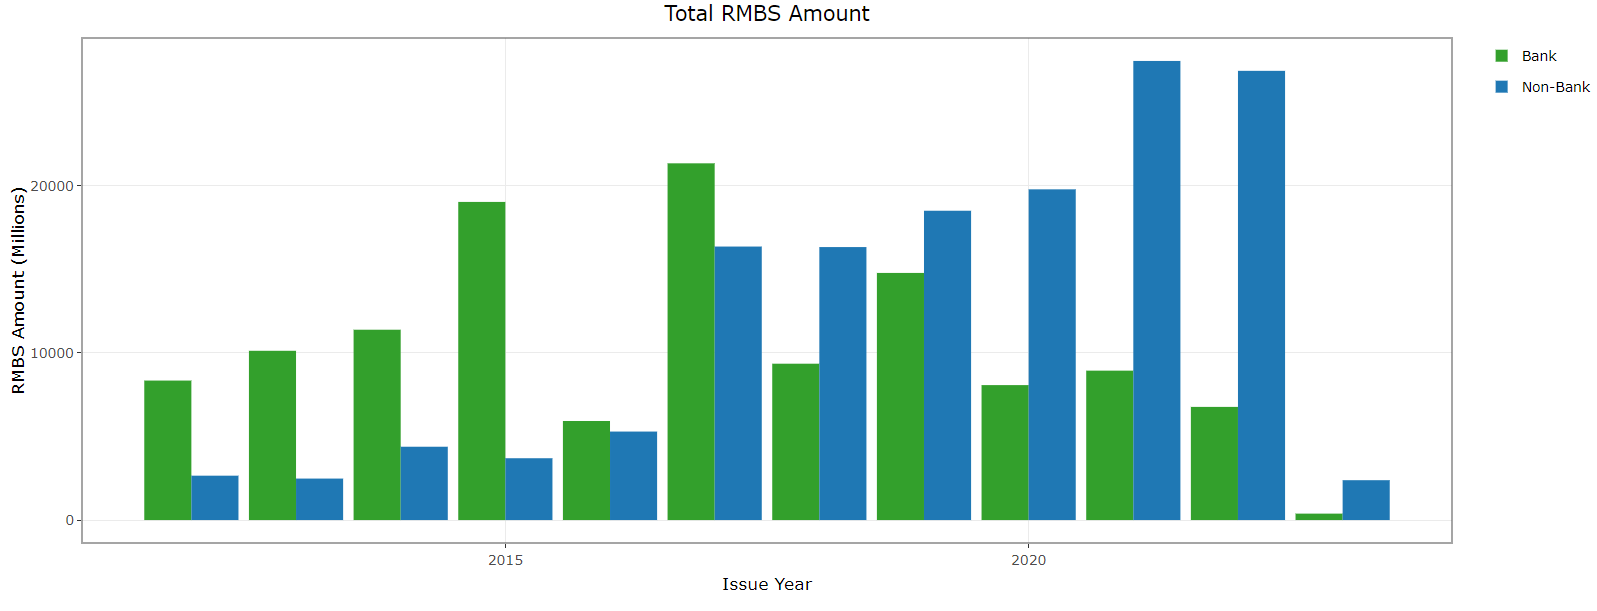Screen dimensions: 1597x611
Task: Toggle the Bank series legend label
Action: pos(1538,56)
